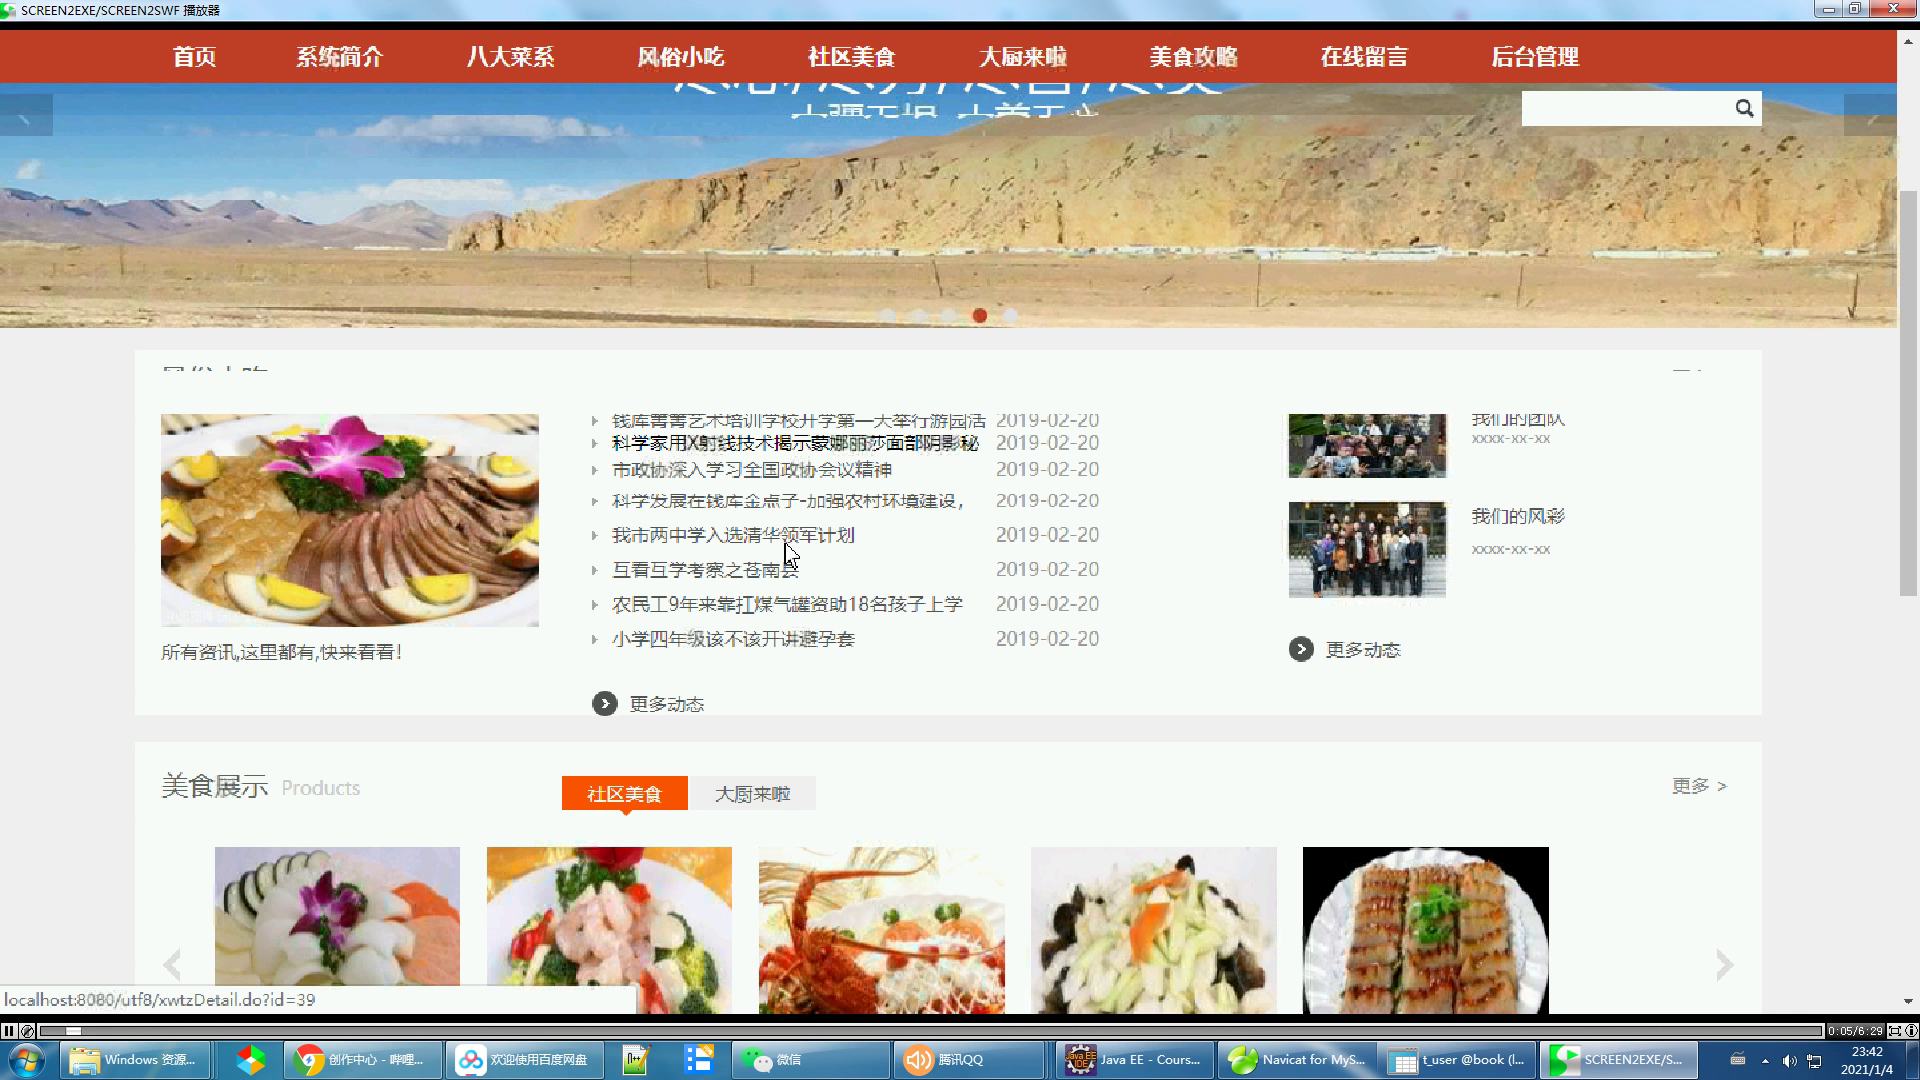Click 更多 > link in 美食展示
Screen dimensions: 1920x1080
[1699, 786]
